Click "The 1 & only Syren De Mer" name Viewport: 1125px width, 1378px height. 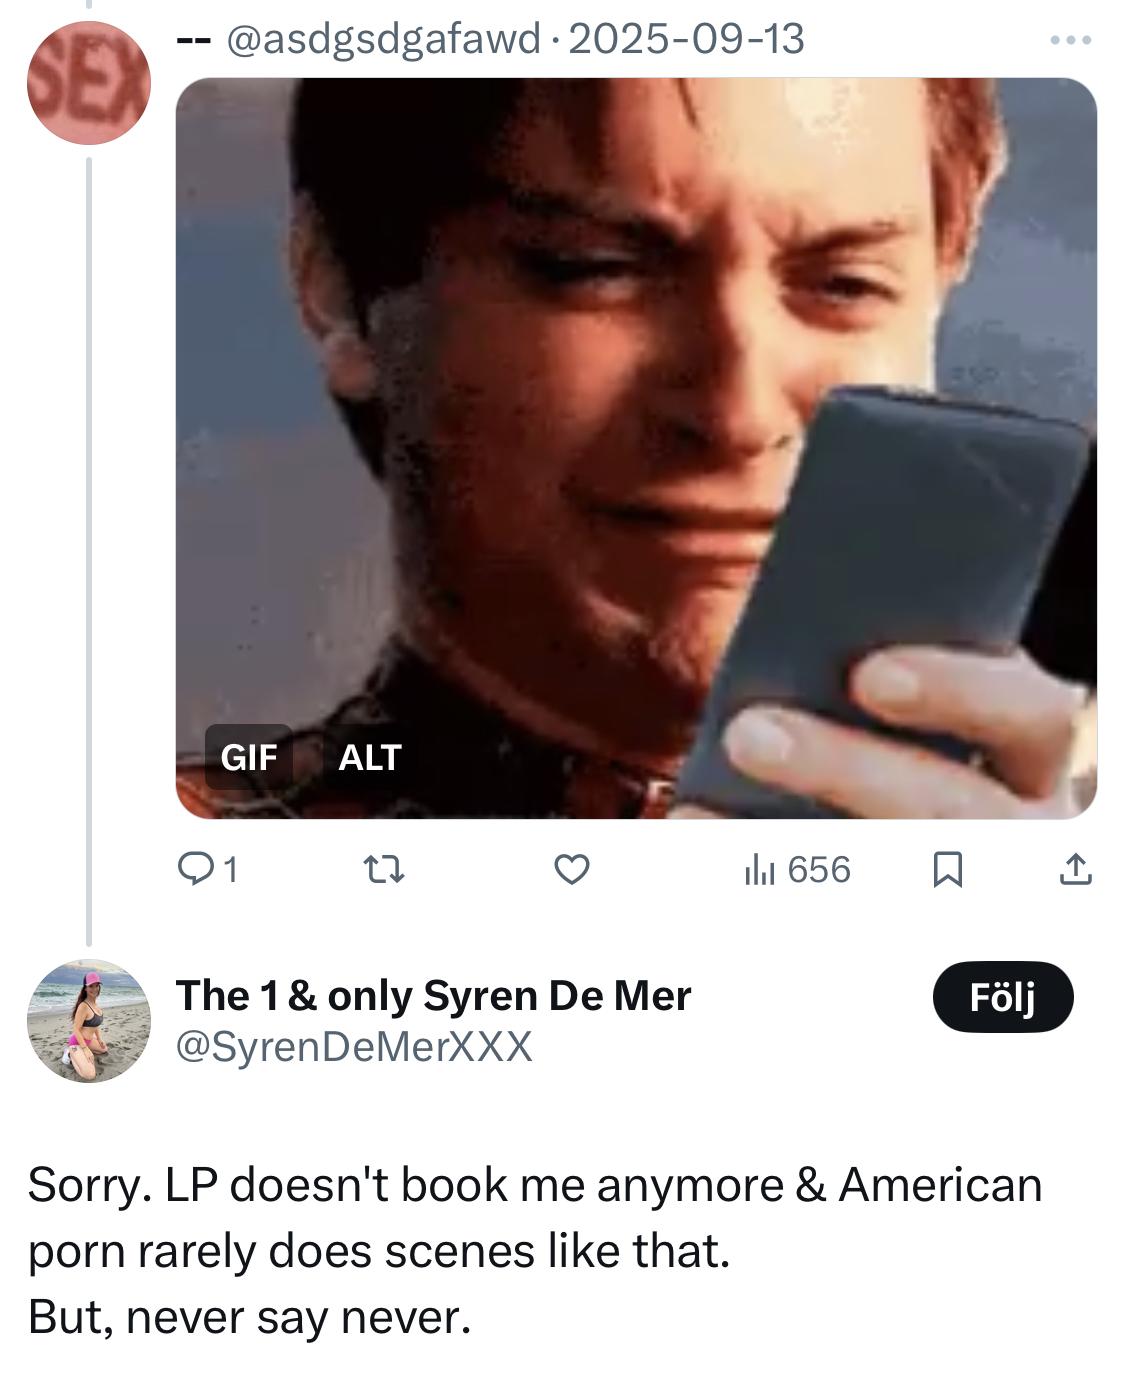click(433, 995)
